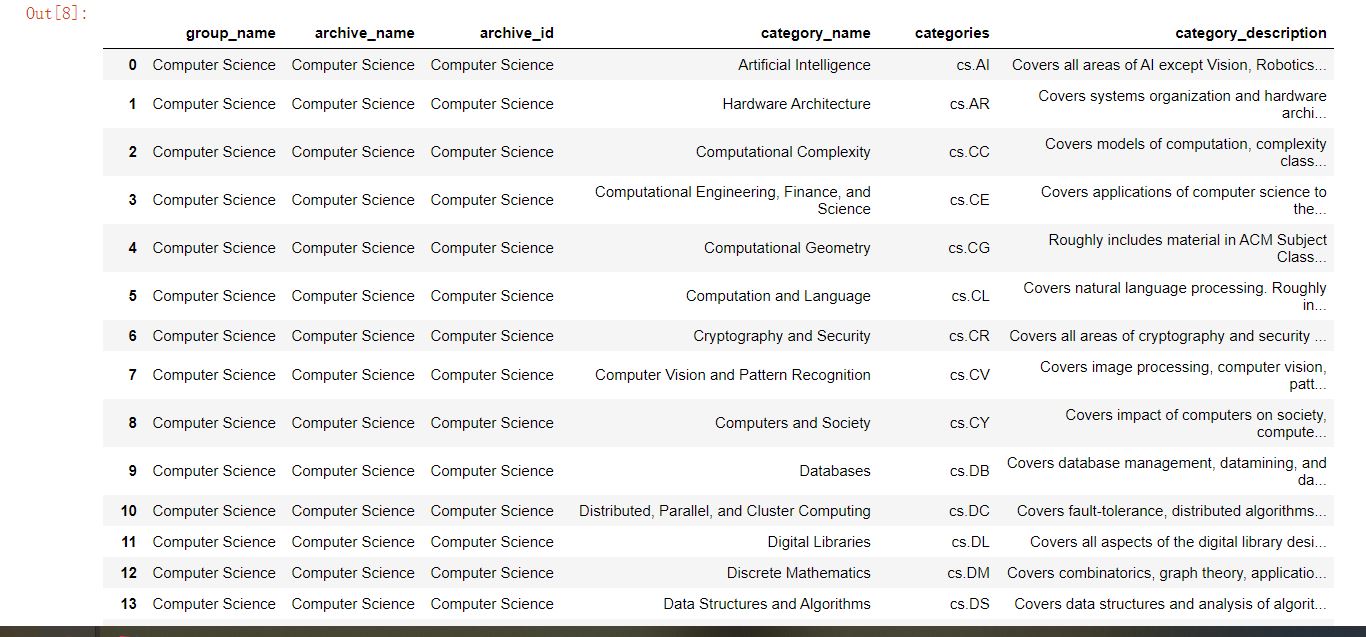The image size is (1366, 637).
Task: Click the archive_name column header
Action: (364, 33)
